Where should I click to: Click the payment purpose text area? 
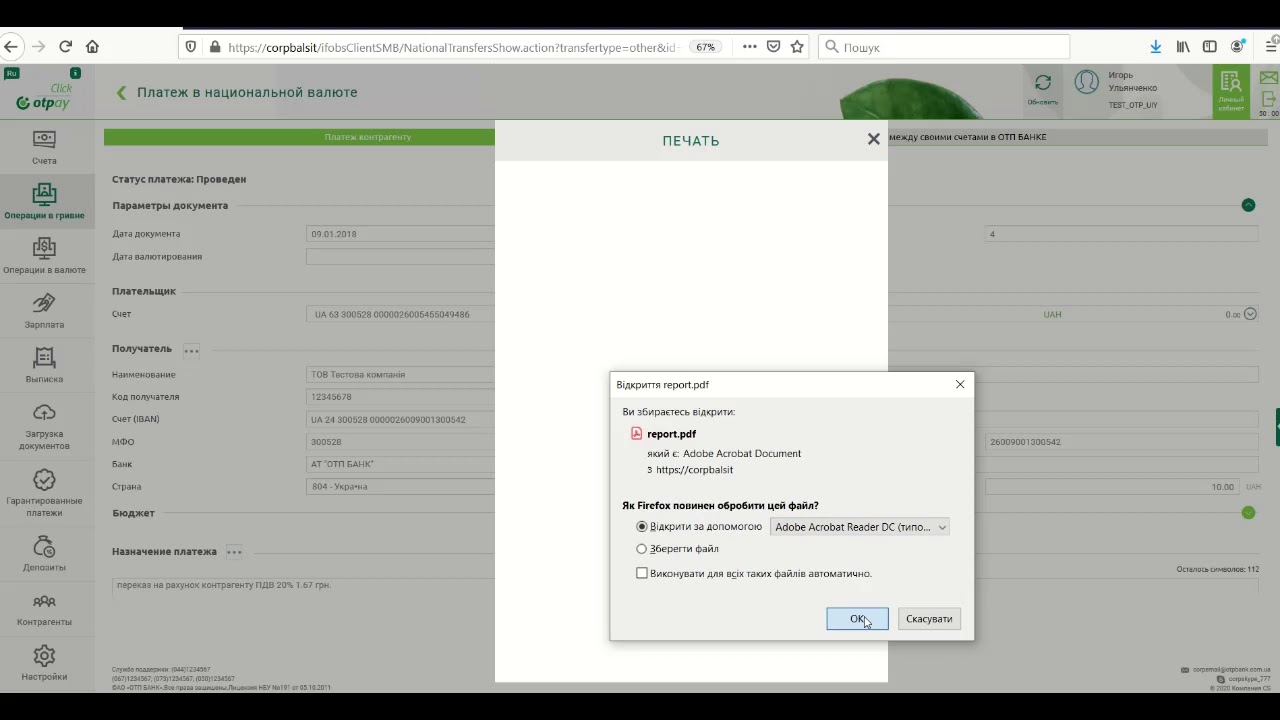coord(303,585)
